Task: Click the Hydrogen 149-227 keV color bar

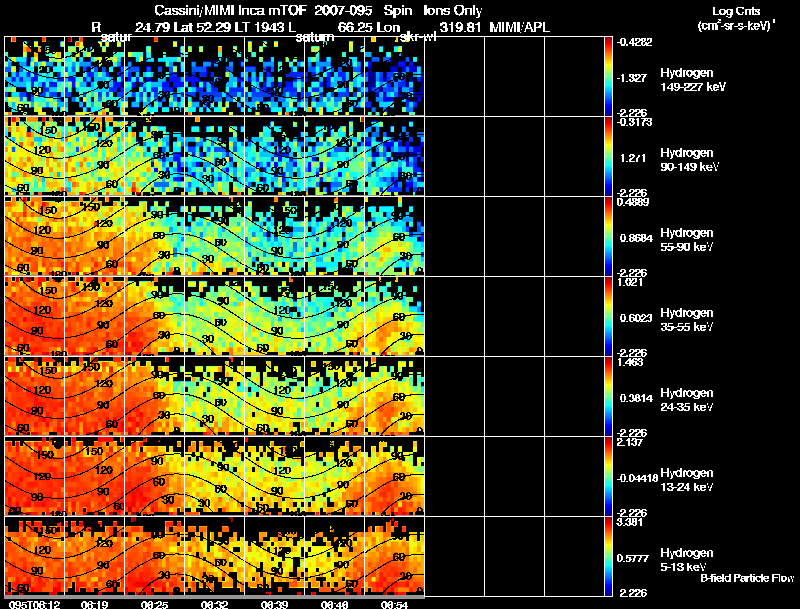Action: coord(608,76)
